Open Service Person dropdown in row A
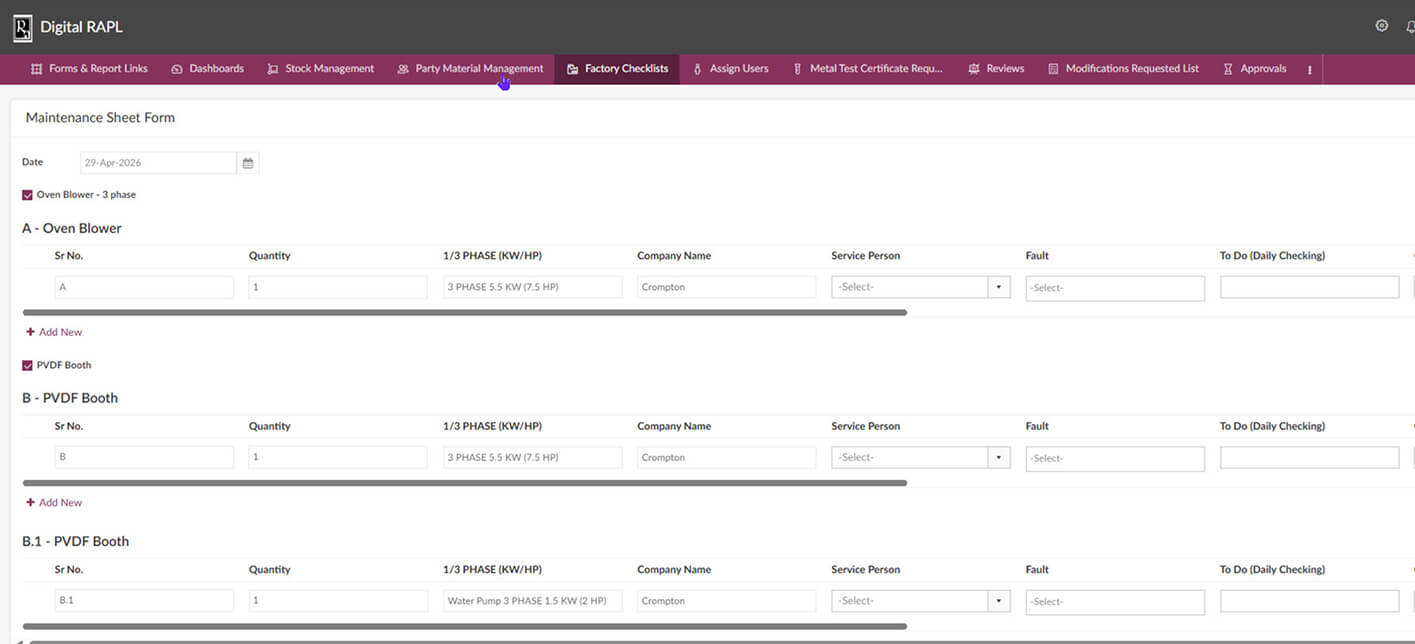Screen dimensions: 1415x644 point(920,287)
